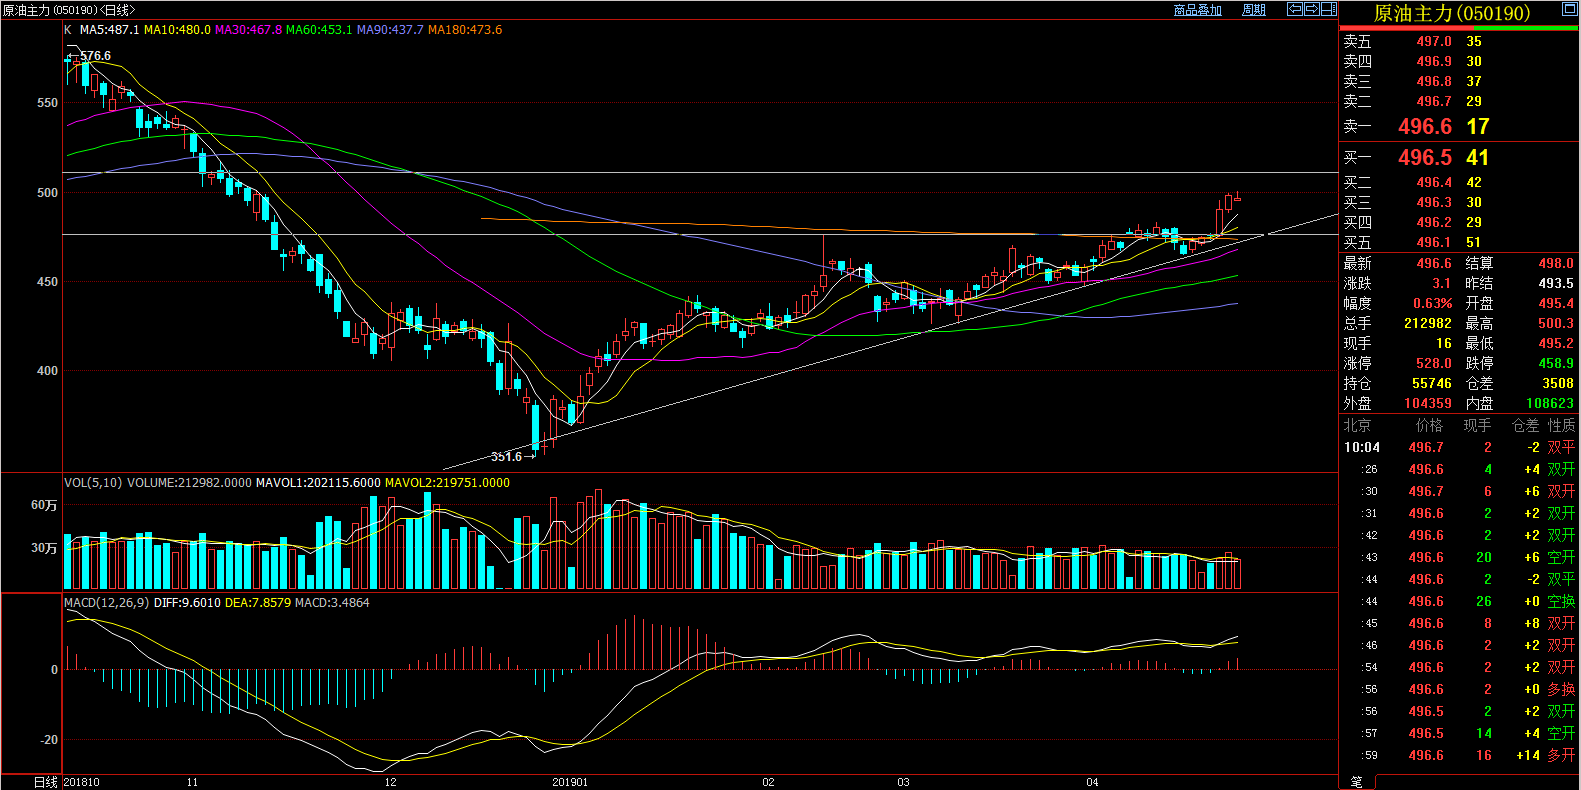Click the MA30:467.8 indicator label
The image size is (1581, 790).
coord(248,30)
